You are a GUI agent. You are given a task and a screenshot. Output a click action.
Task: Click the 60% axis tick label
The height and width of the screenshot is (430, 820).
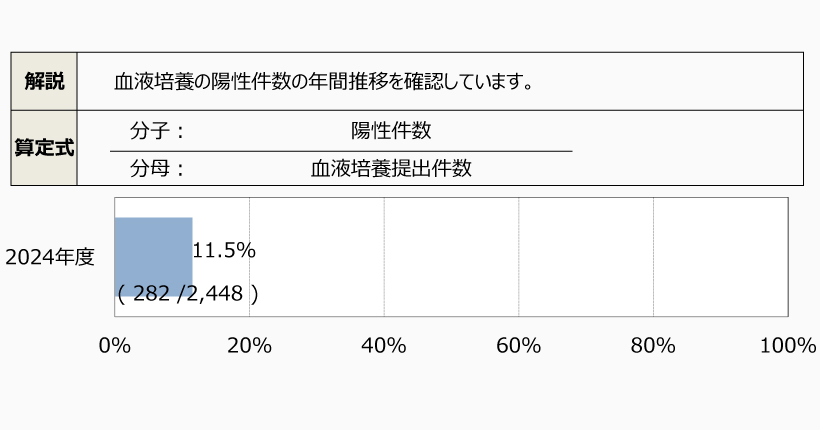(518, 346)
